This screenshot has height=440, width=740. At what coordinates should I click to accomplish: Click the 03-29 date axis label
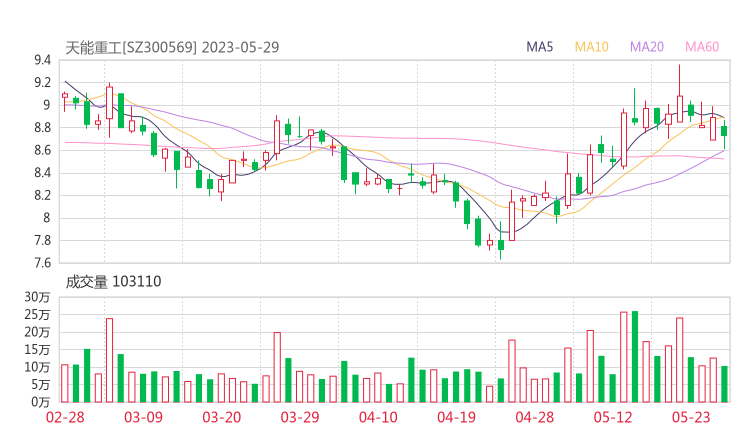[x=300, y=417]
